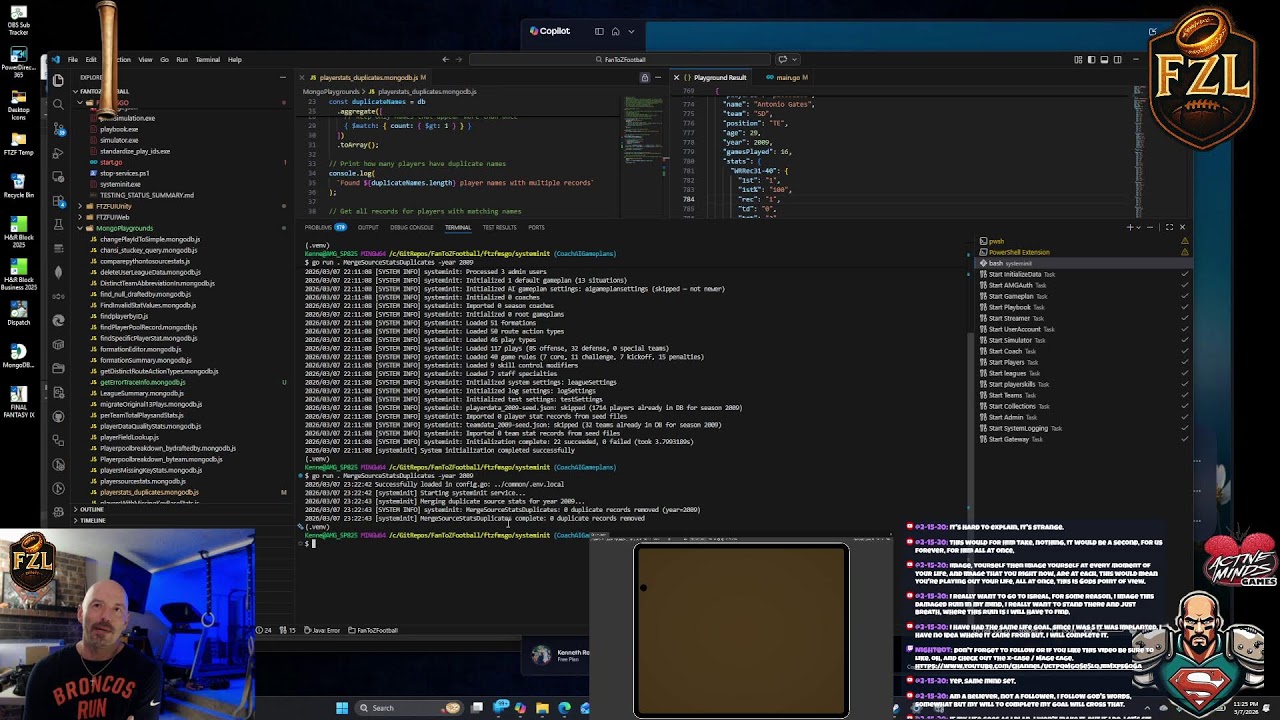Open the File menu
The image size is (1280, 720).
[73, 60]
